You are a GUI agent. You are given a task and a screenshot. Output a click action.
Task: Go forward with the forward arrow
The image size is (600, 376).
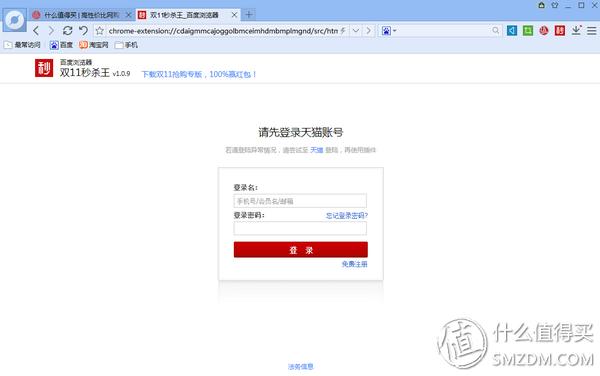tap(51, 31)
